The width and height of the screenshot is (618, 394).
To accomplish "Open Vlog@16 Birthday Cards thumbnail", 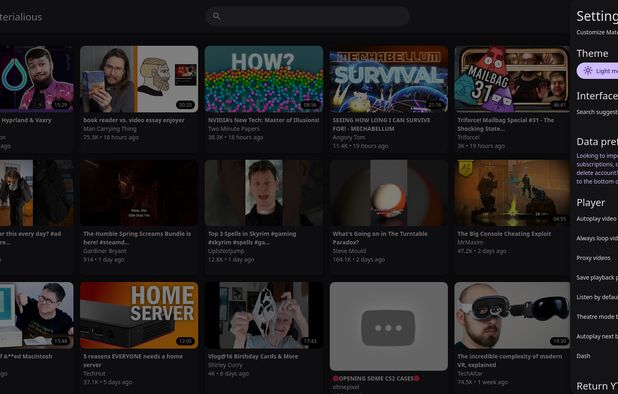I will tap(264, 315).
